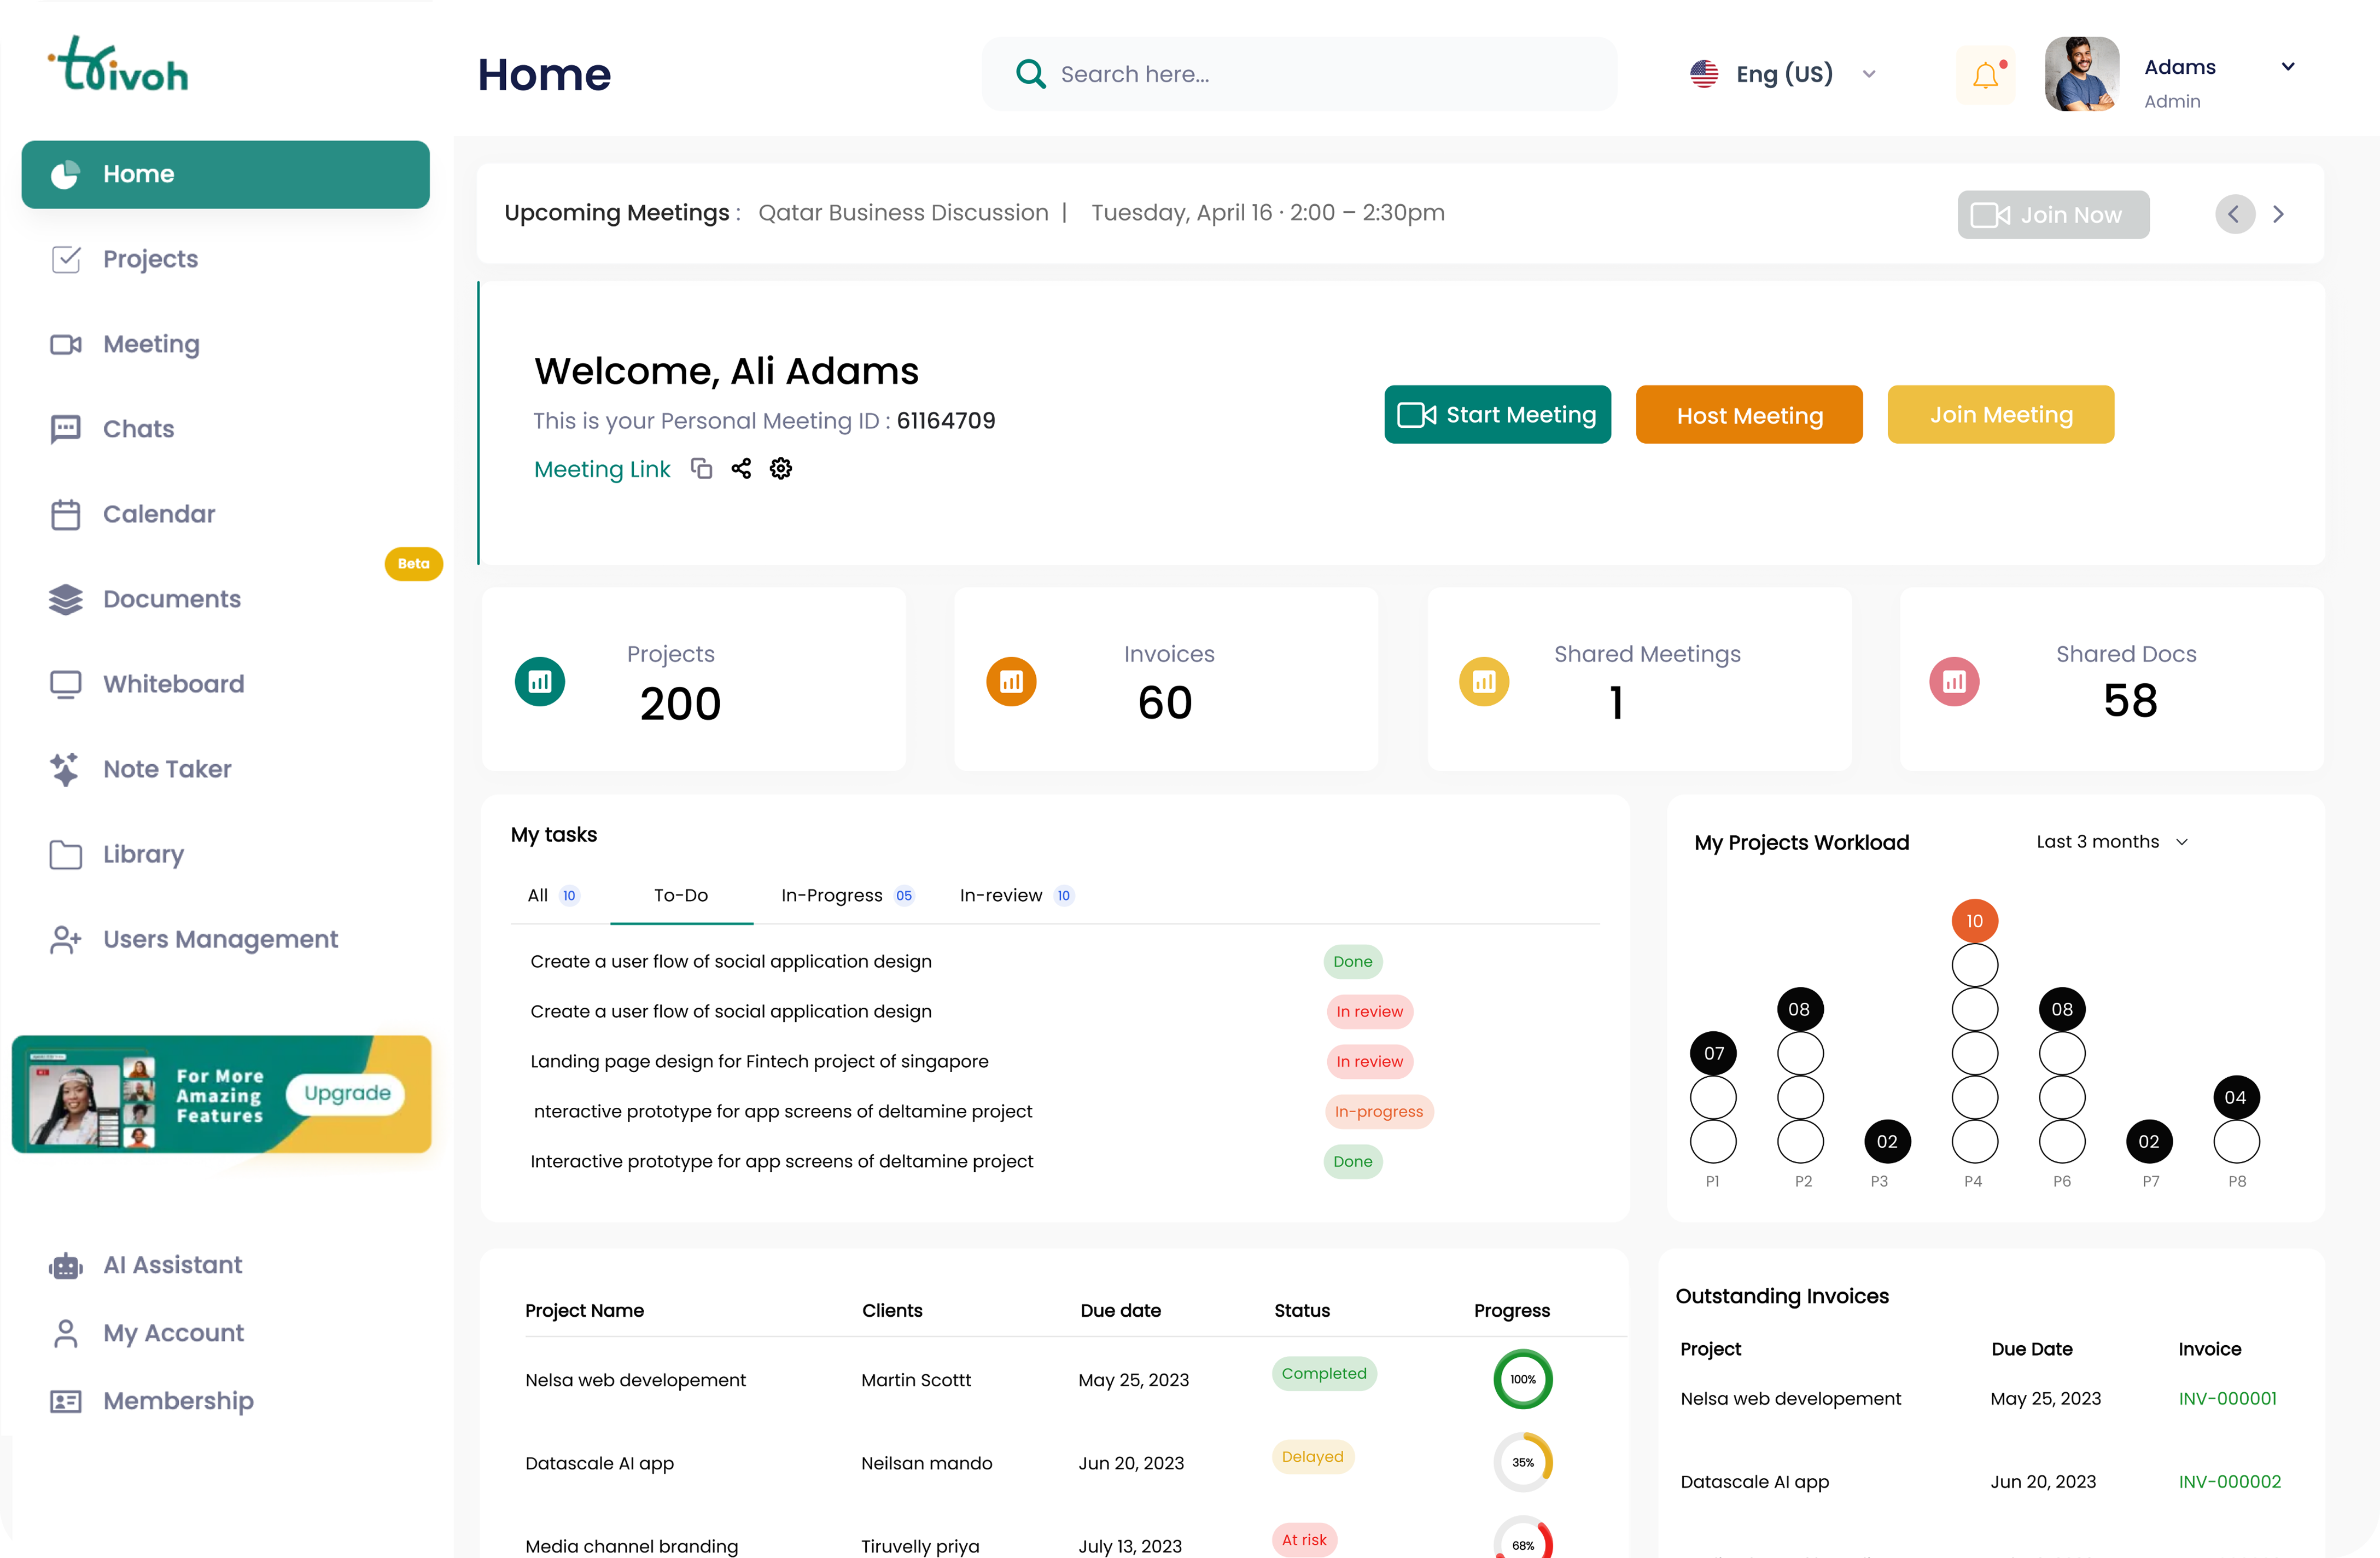Open the Calendar in sidebar
This screenshot has height=1558, width=2380.
click(160, 514)
